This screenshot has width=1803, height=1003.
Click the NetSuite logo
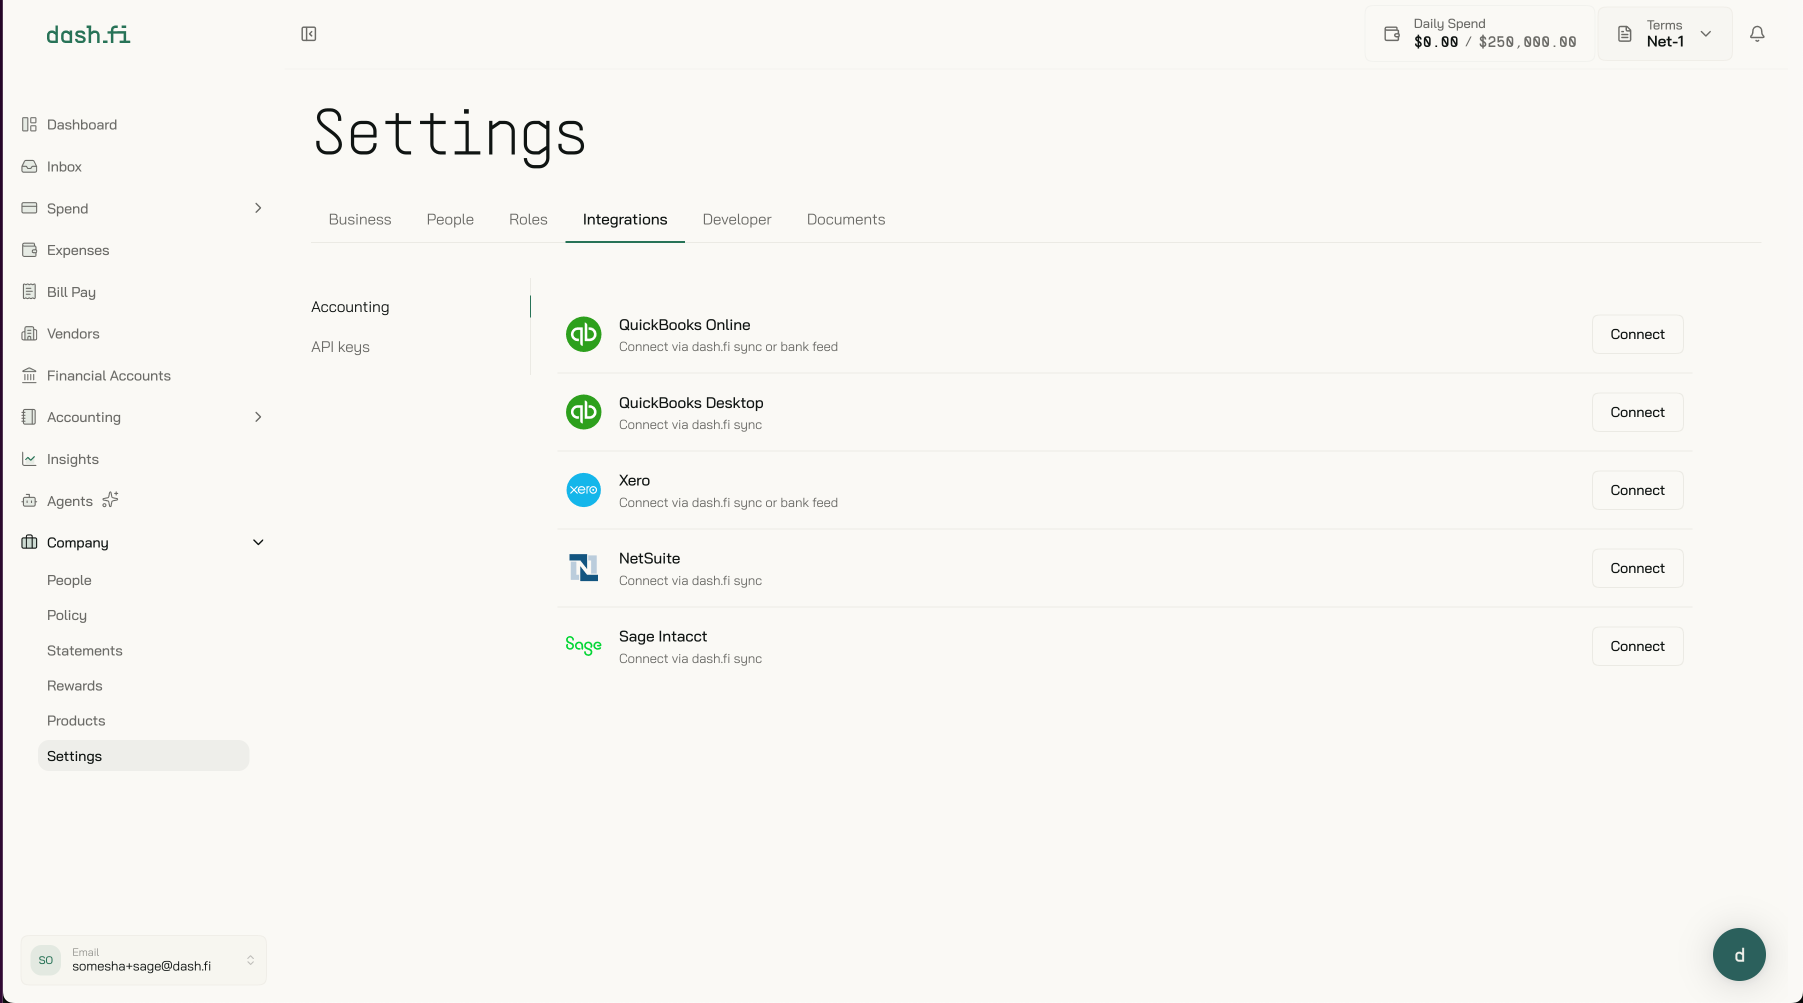click(584, 568)
